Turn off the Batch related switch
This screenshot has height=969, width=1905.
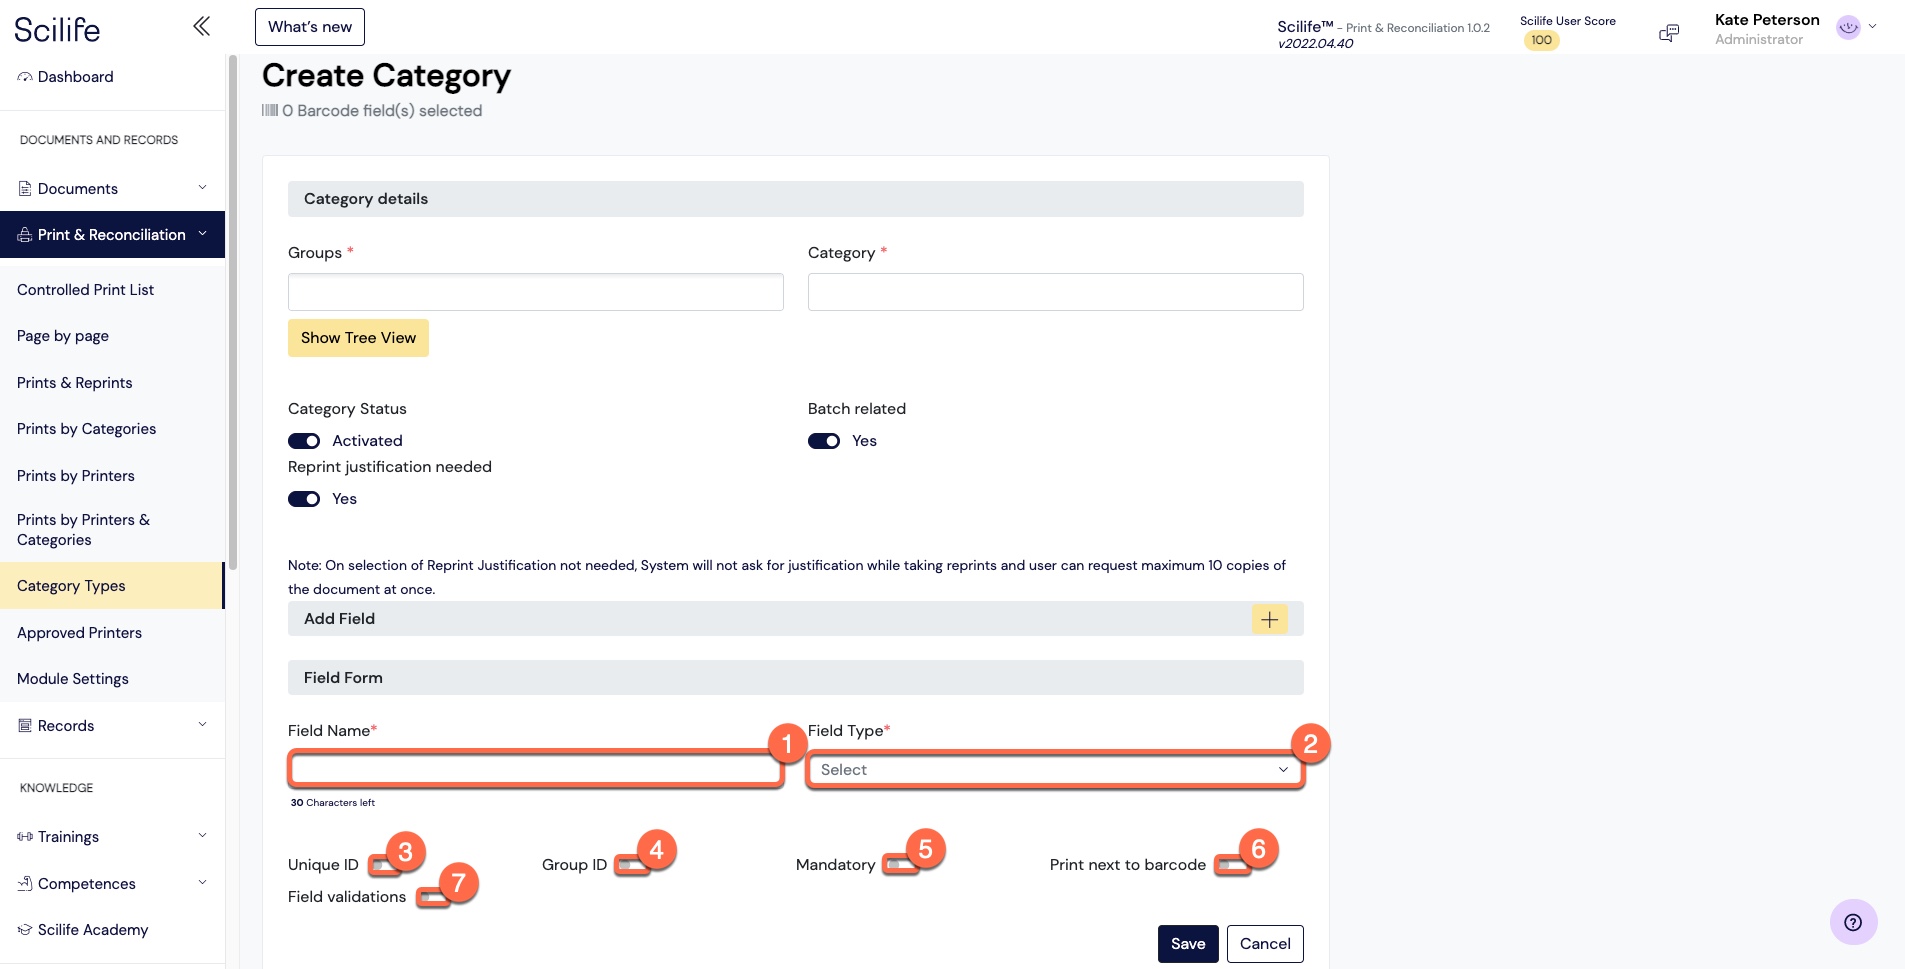pos(824,441)
